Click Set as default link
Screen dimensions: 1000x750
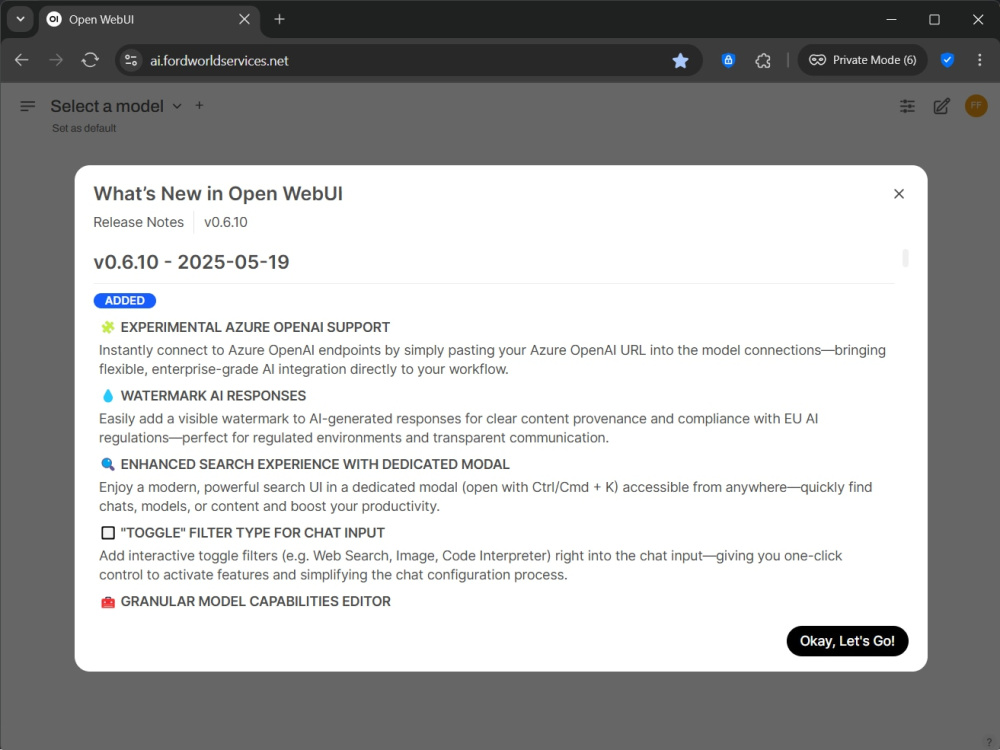click(84, 128)
